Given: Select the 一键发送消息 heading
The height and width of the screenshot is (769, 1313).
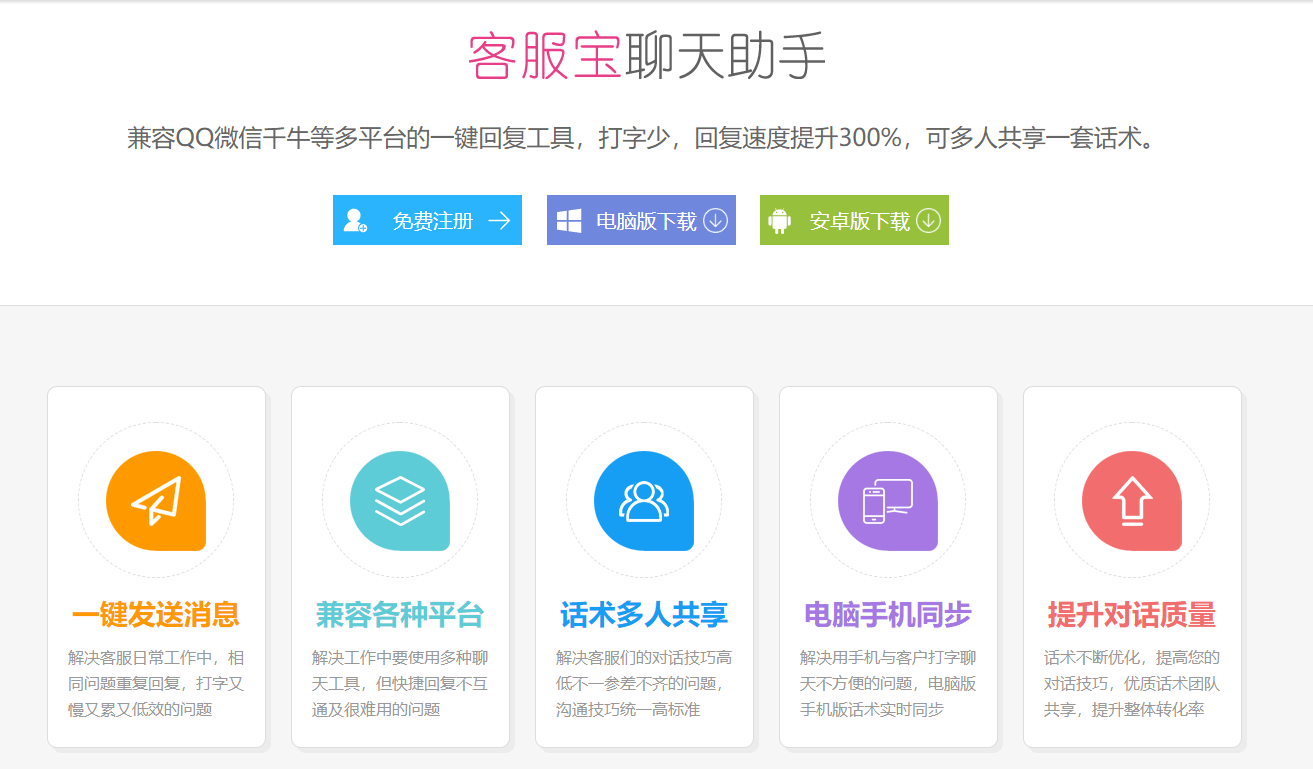Looking at the screenshot, I should (156, 615).
